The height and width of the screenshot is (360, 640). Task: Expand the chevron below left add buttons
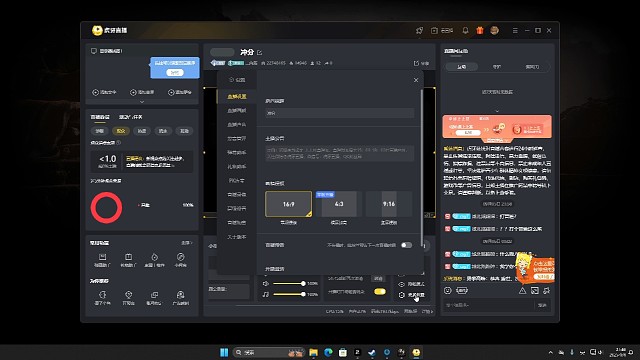coord(142,102)
